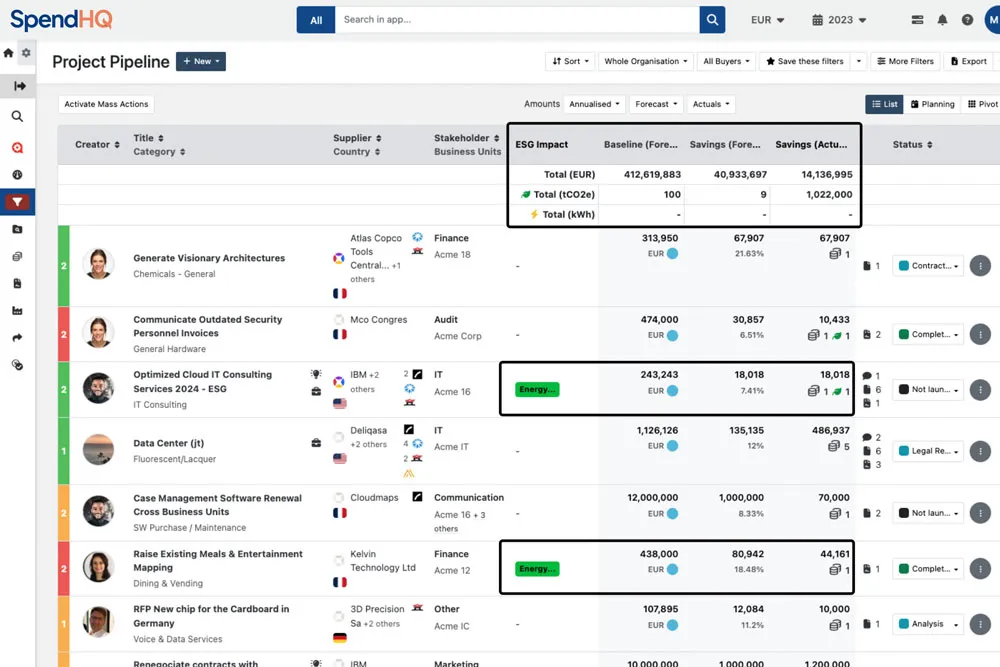Open the Pivot tab
Screen dimensions: 1000x667
tap(981, 104)
